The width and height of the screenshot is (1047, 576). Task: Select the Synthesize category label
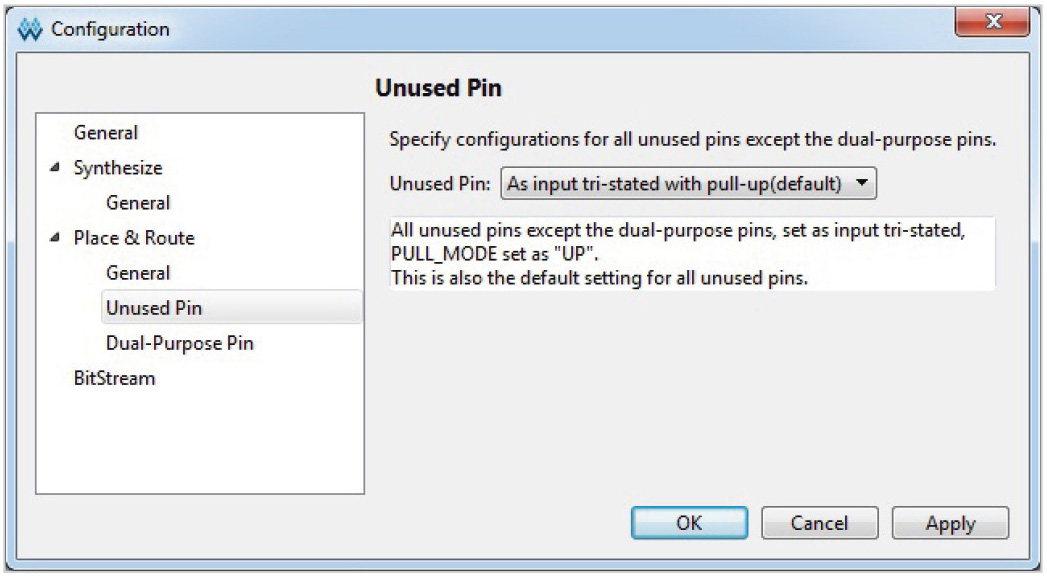tap(118, 168)
